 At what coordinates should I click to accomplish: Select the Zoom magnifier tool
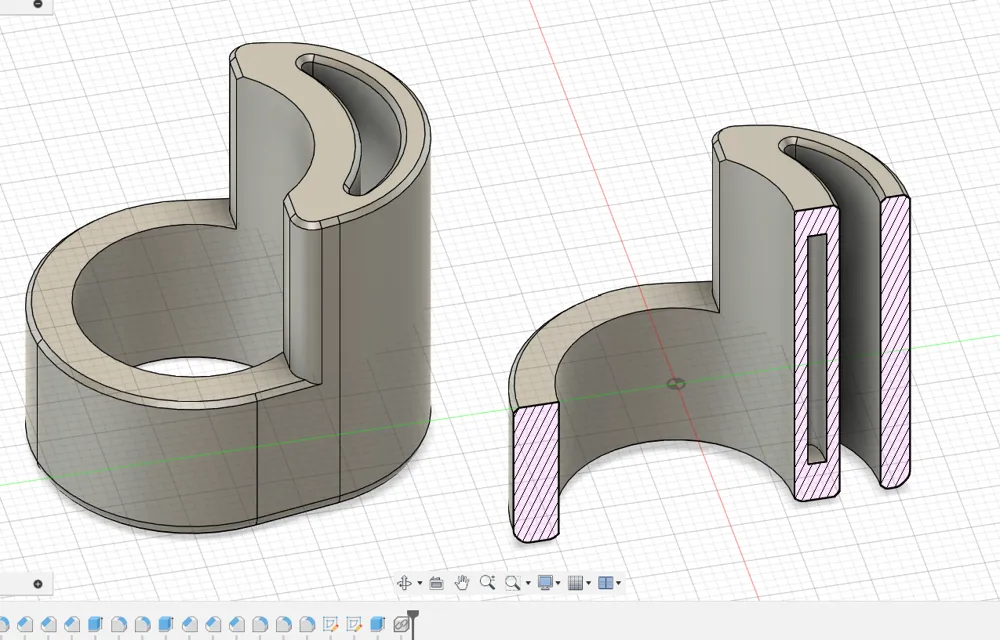click(x=487, y=583)
